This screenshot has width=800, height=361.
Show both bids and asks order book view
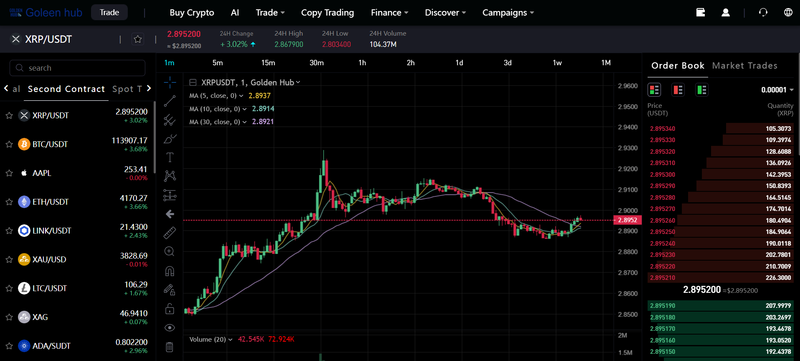[654, 90]
